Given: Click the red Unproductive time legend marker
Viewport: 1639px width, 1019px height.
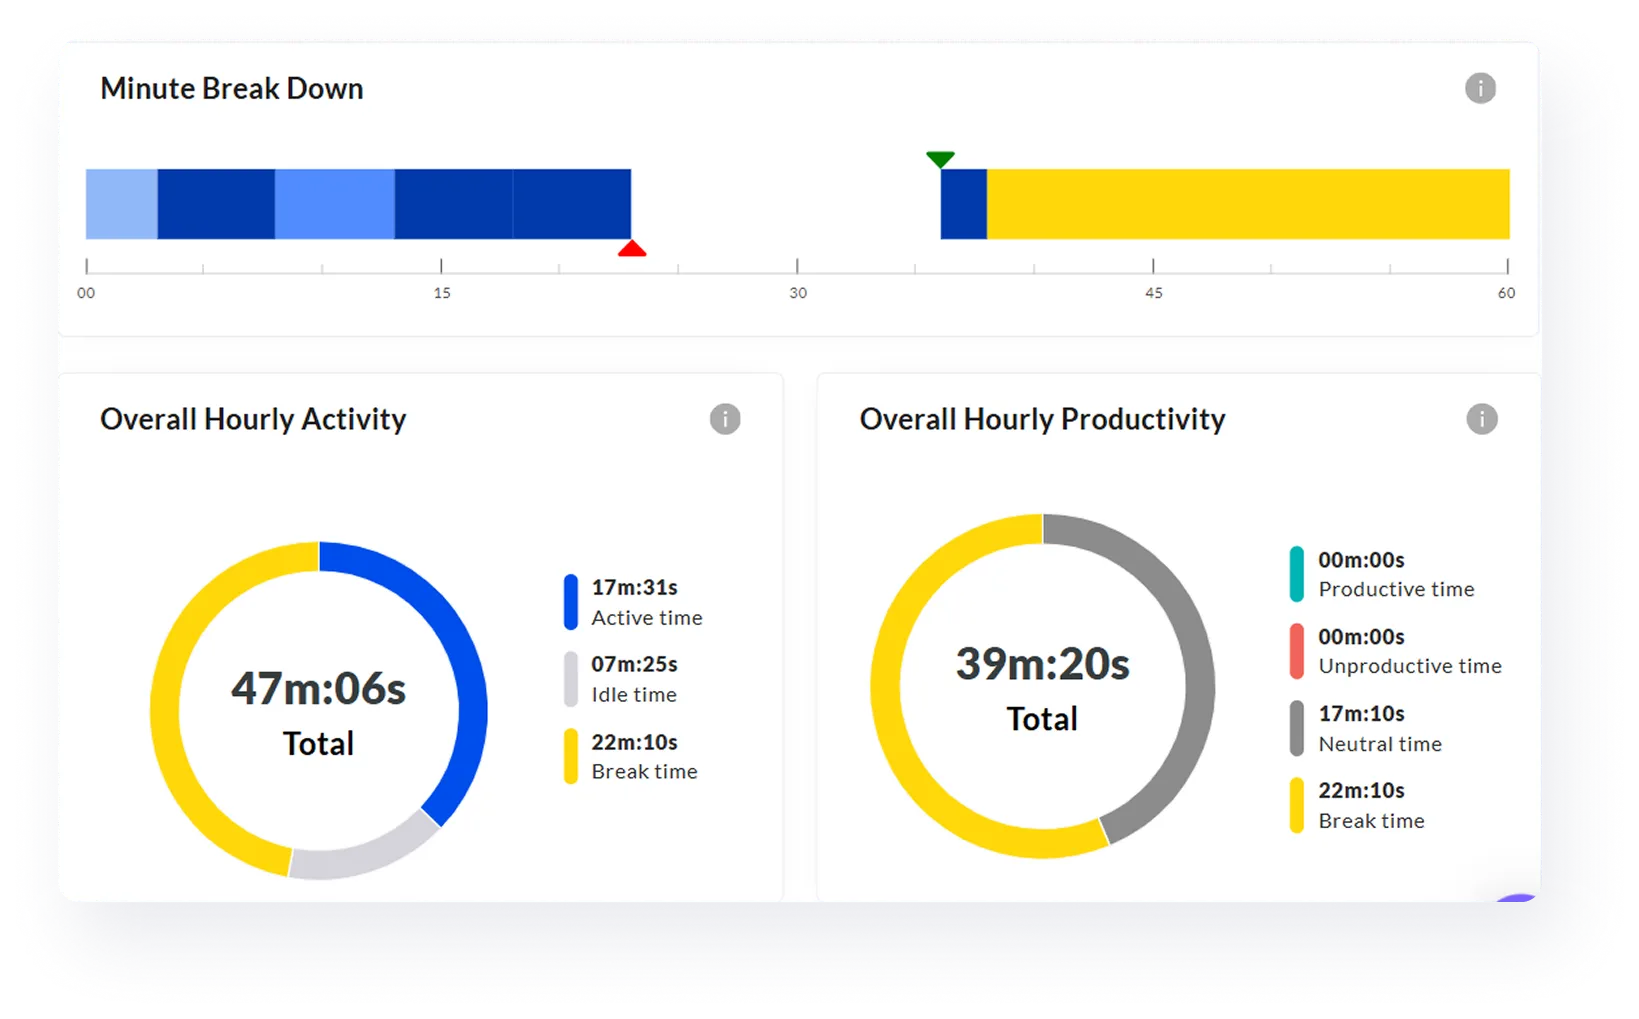Looking at the screenshot, I should (x=1297, y=650).
